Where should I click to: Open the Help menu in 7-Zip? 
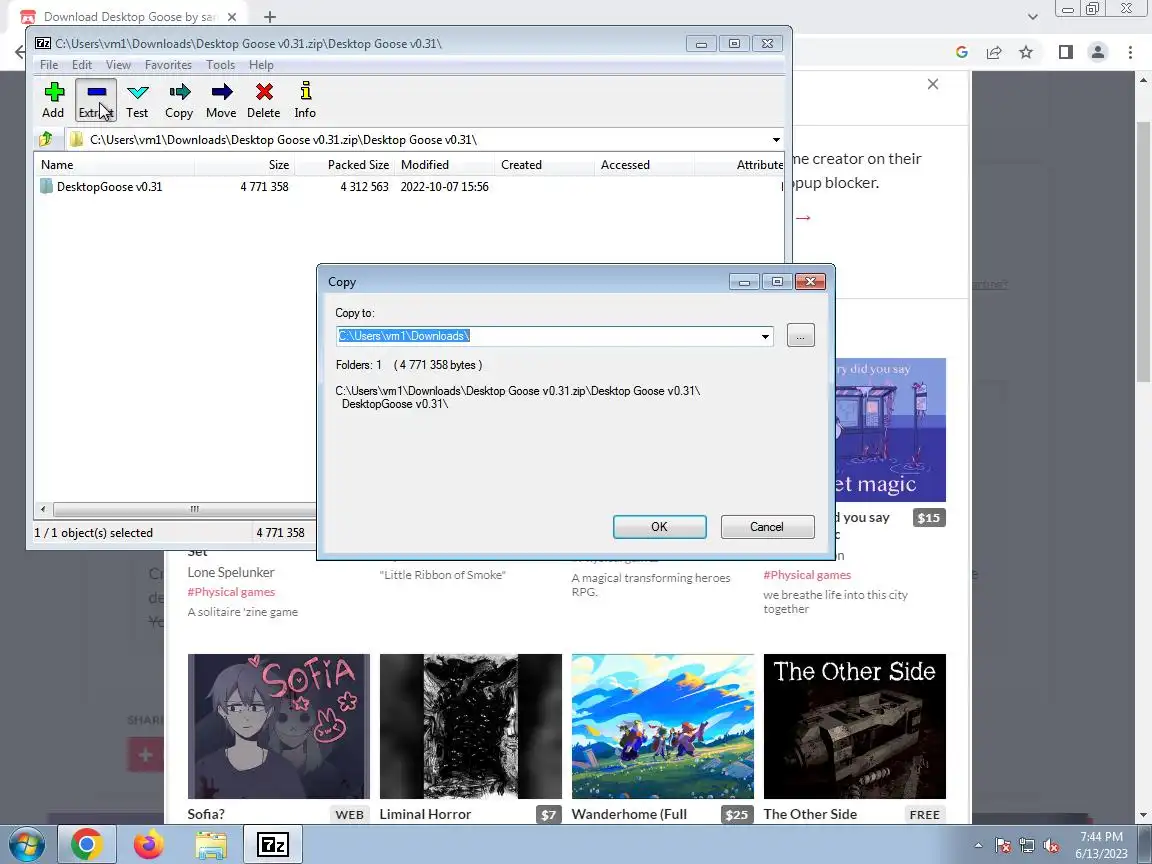point(261,65)
